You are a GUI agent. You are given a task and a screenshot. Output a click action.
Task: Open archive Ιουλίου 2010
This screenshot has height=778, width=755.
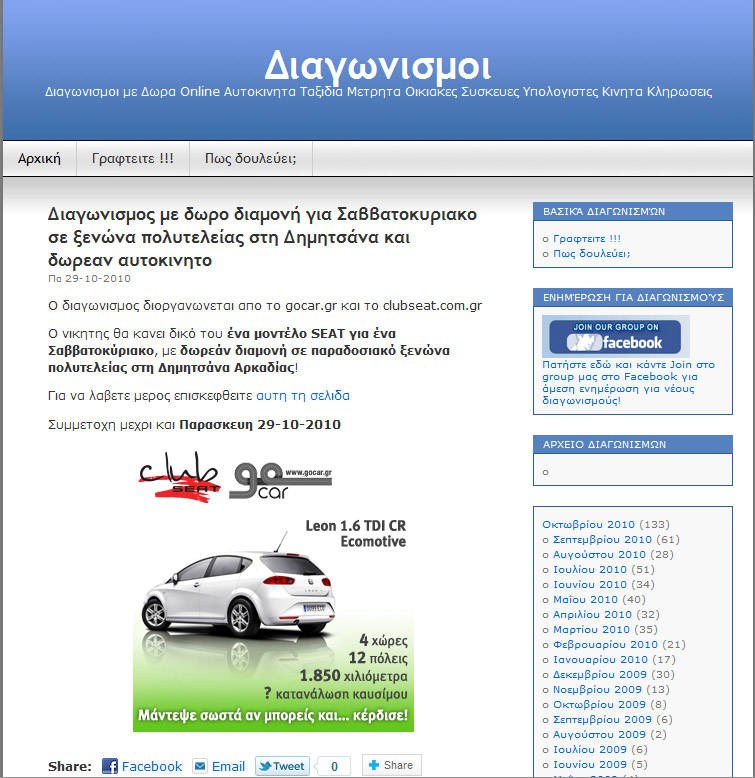(590, 569)
